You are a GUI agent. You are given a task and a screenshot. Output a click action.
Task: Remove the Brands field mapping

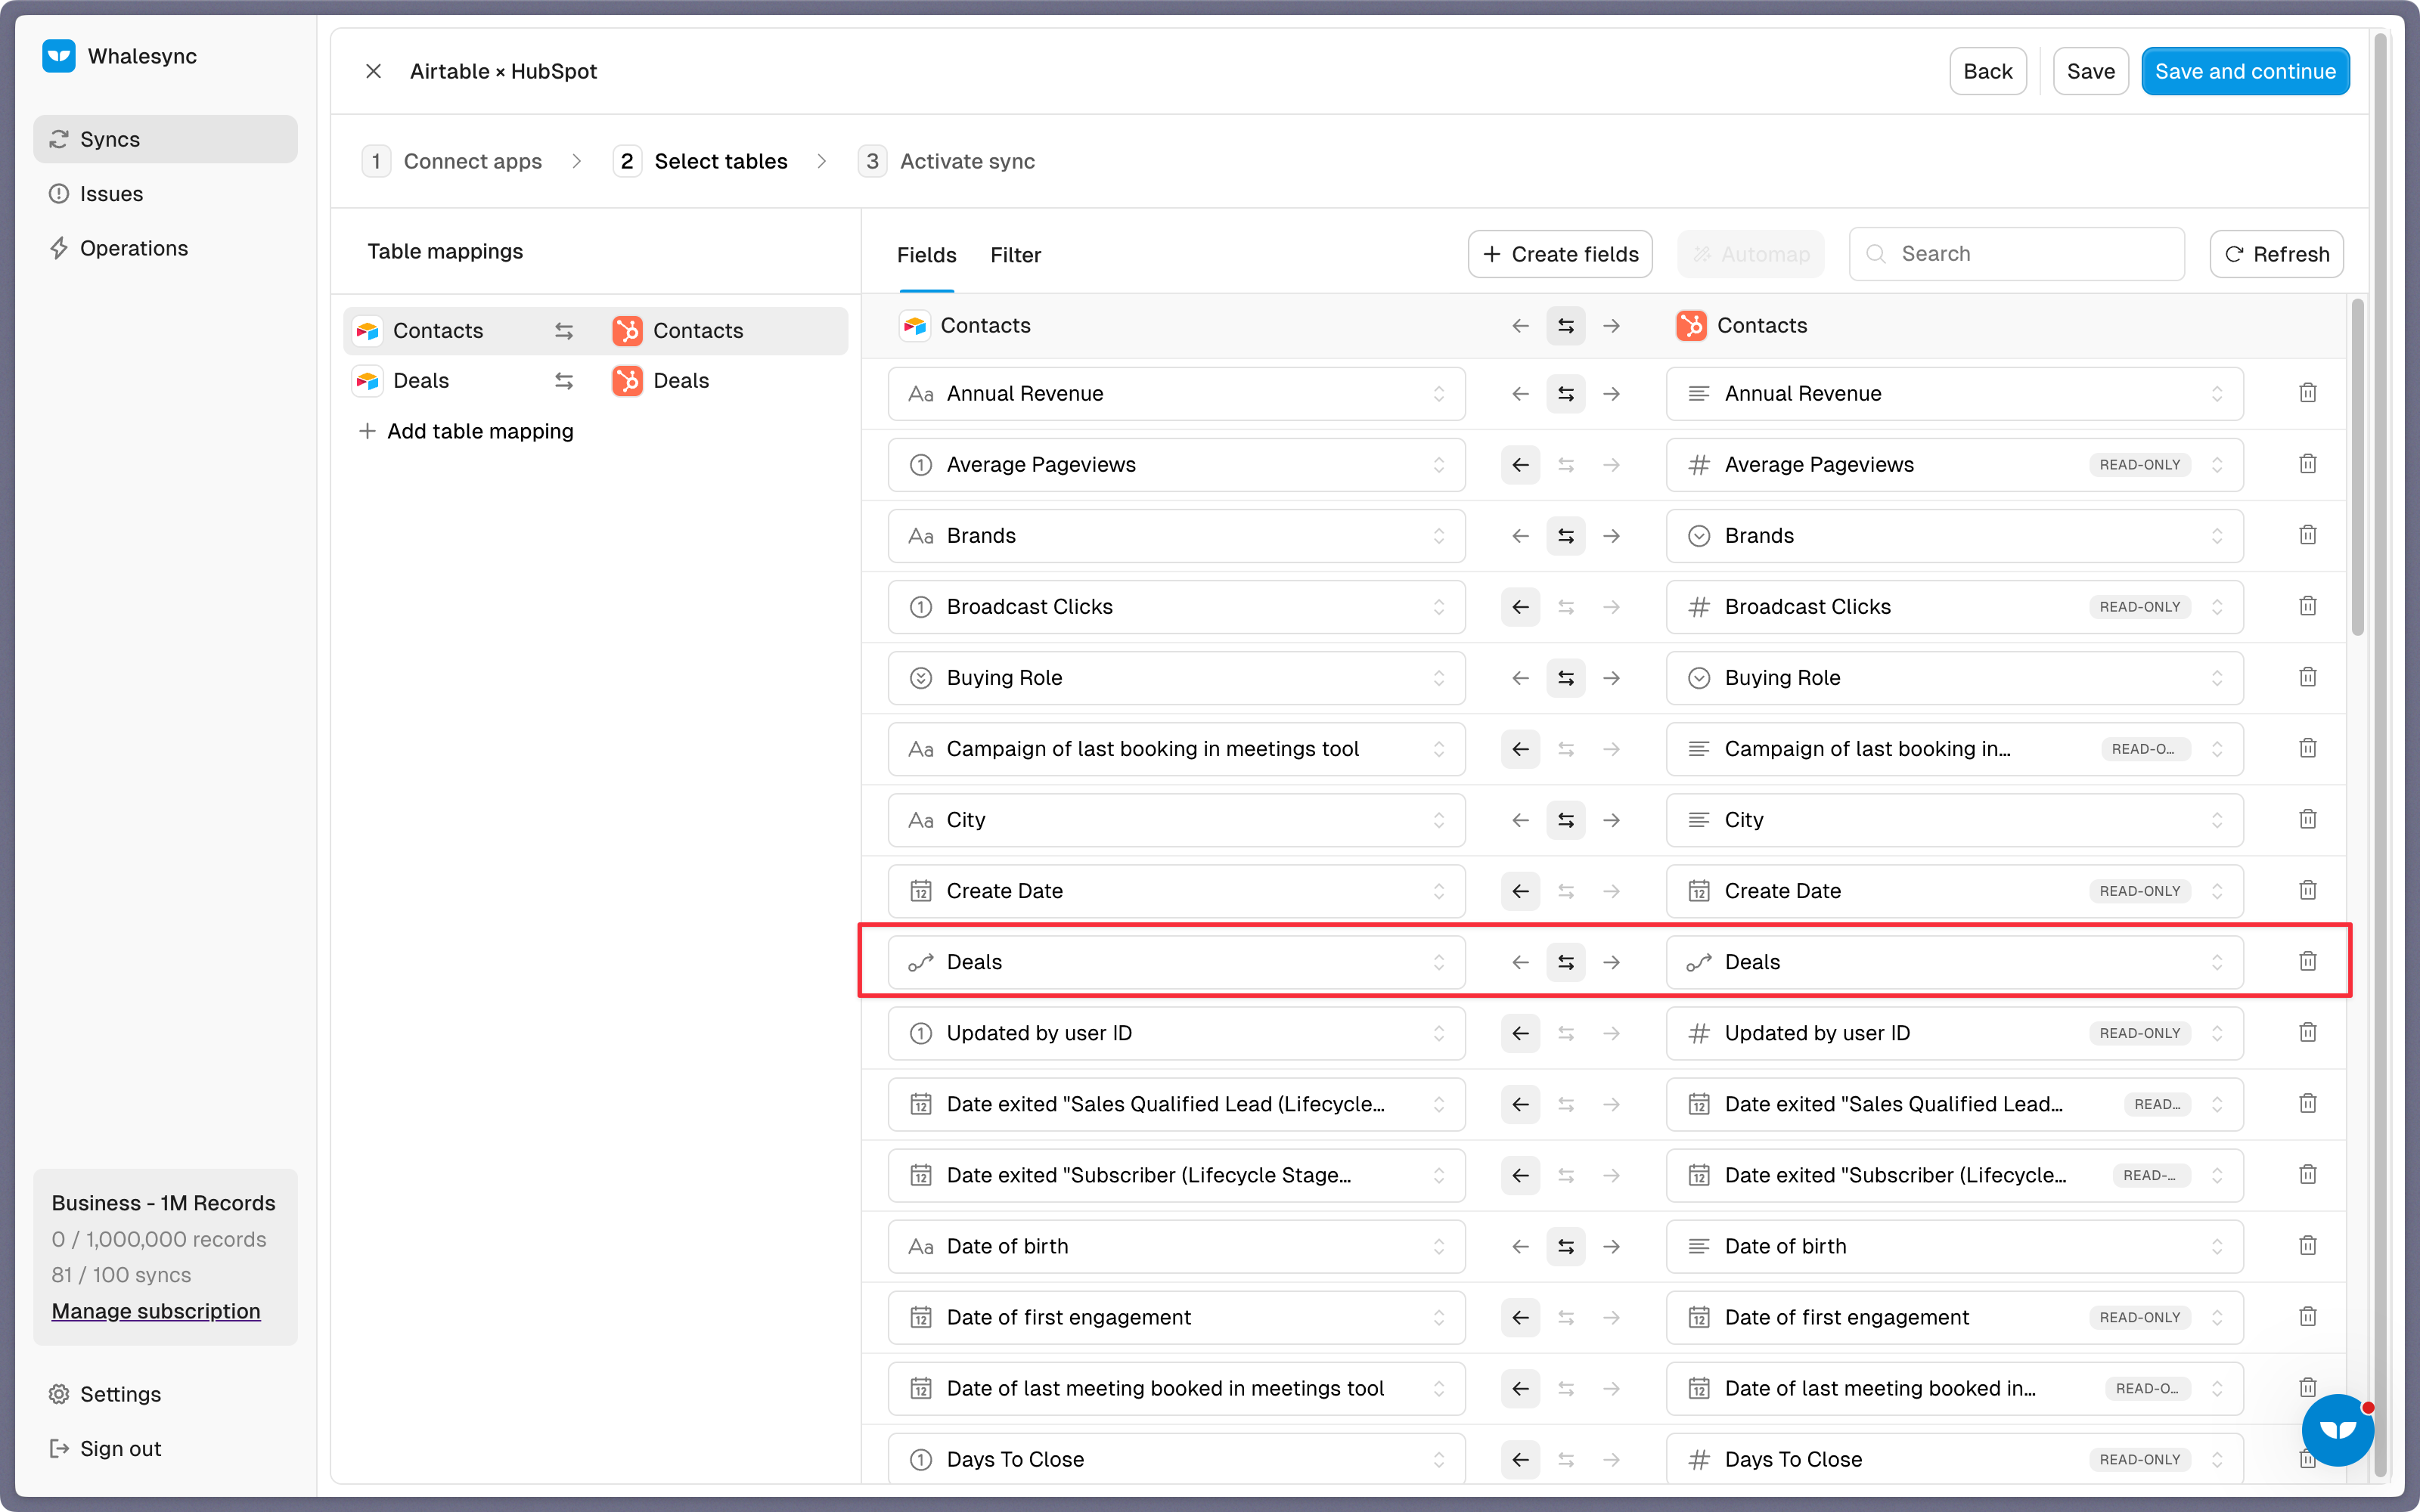point(2307,535)
